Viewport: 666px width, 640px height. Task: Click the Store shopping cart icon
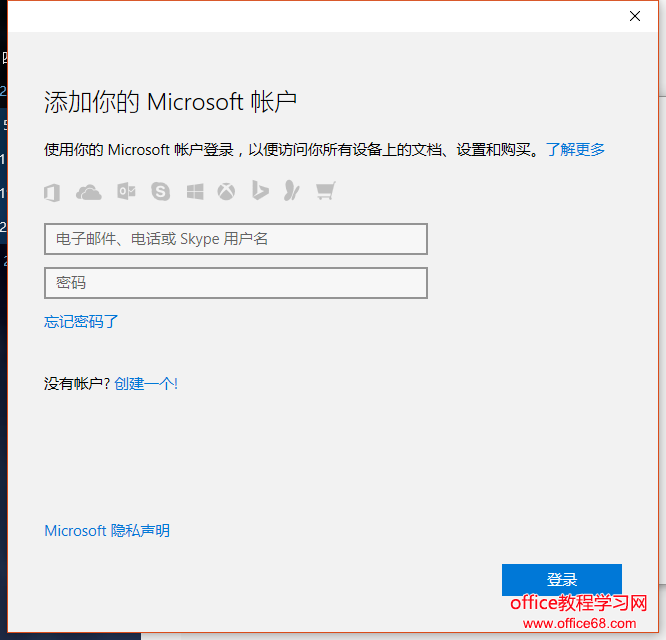[x=326, y=191]
